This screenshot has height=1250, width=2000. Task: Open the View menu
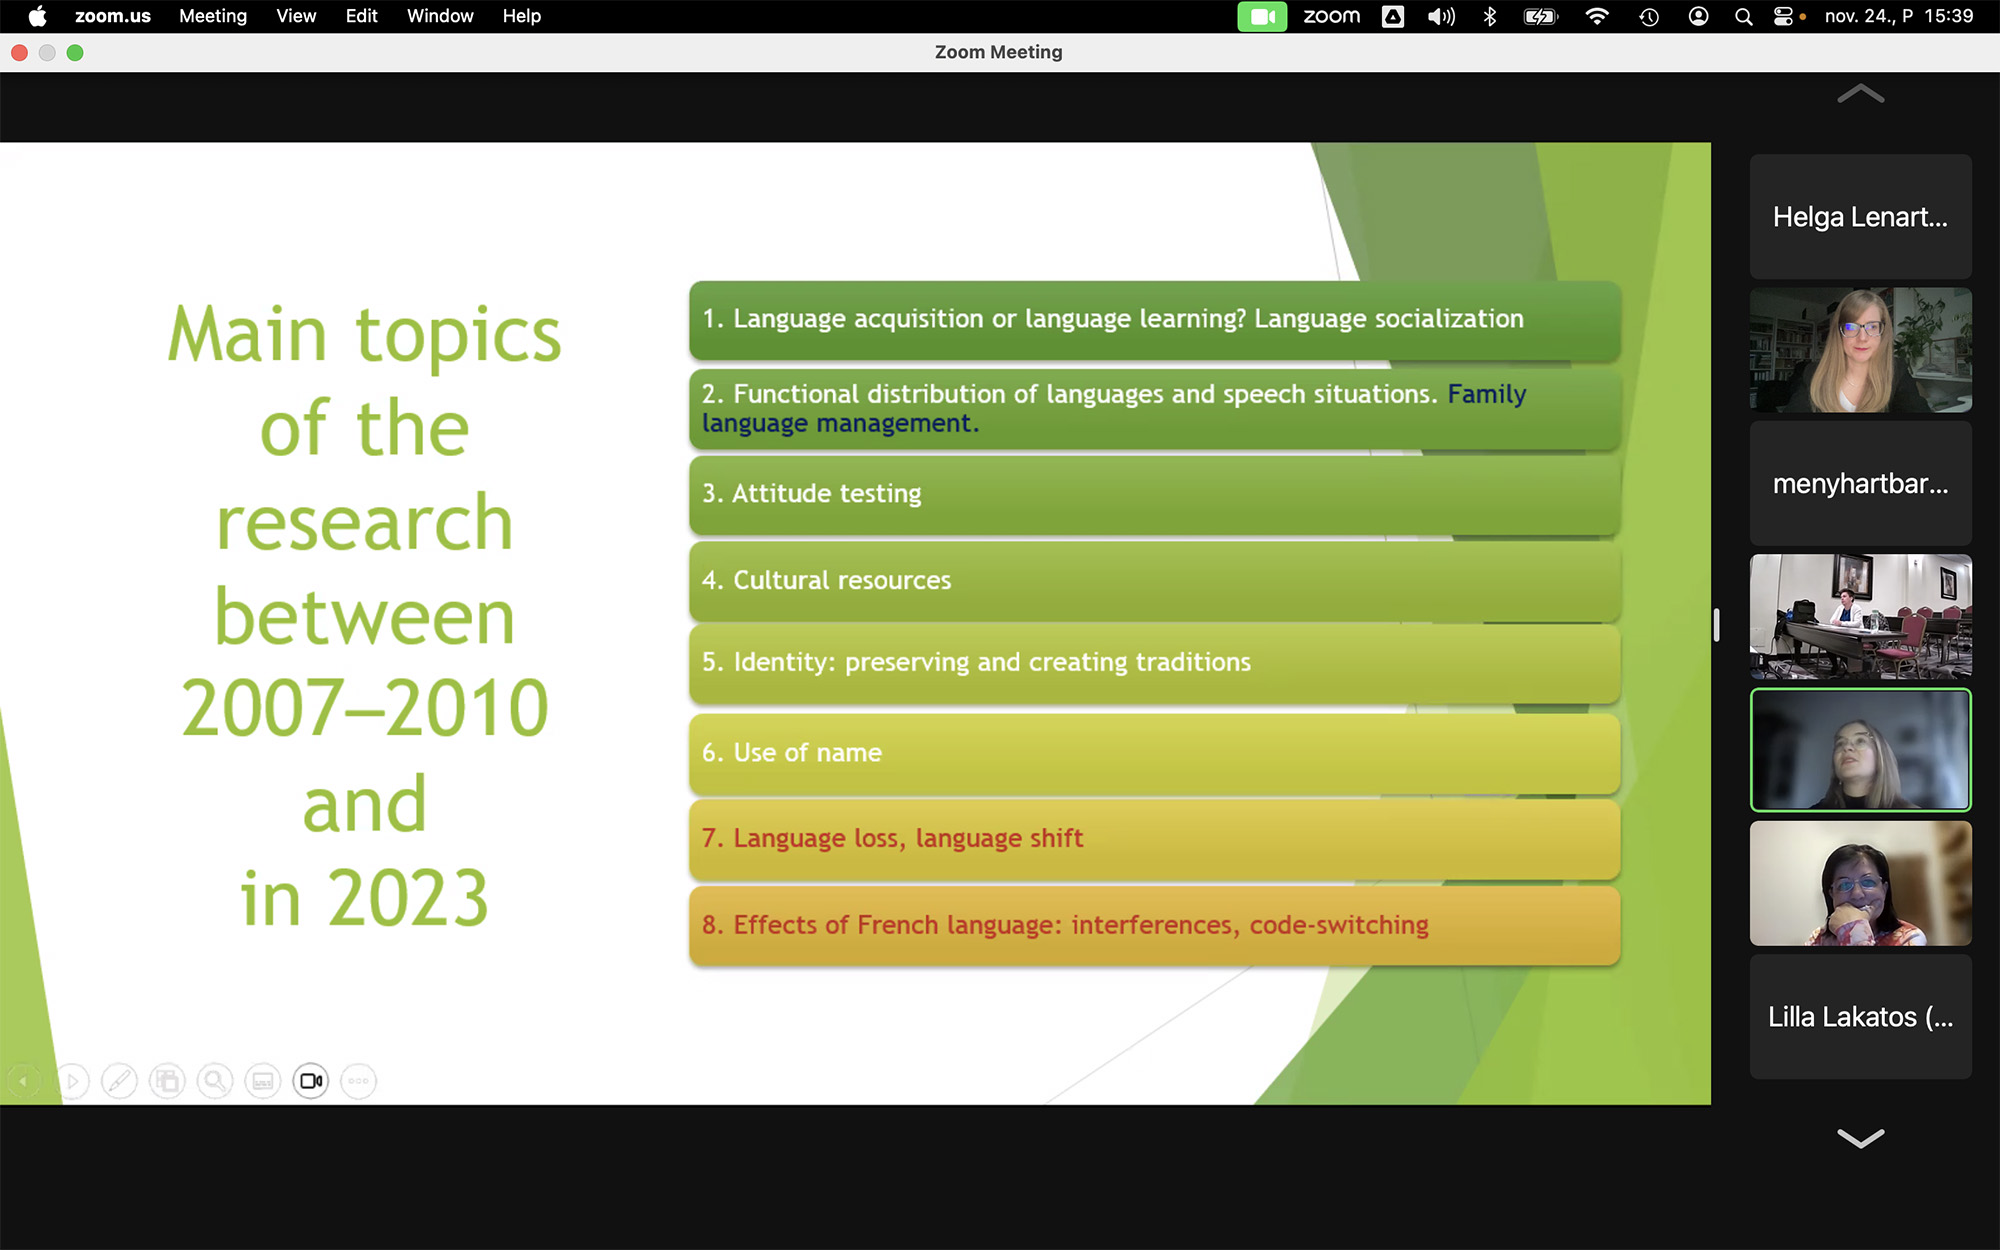296,16
